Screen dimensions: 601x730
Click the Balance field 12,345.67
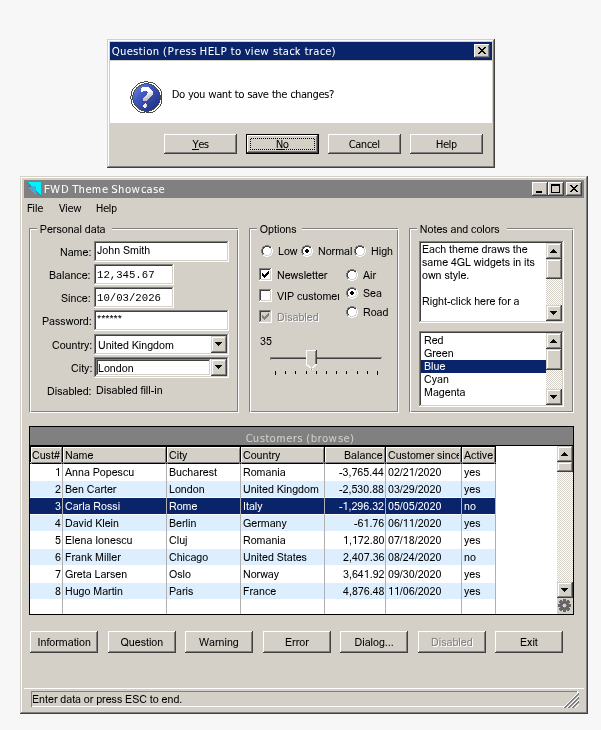point(134,274)
